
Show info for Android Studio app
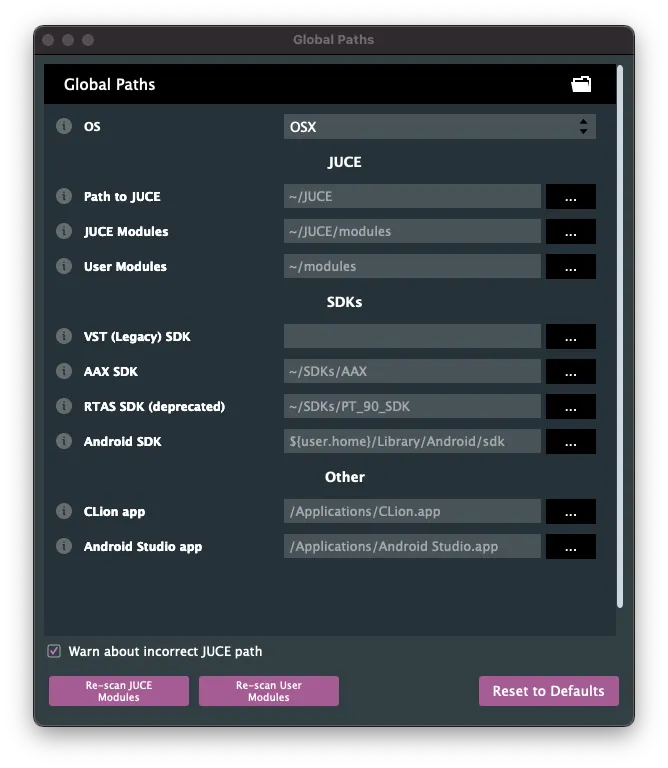tap(64, 547)
